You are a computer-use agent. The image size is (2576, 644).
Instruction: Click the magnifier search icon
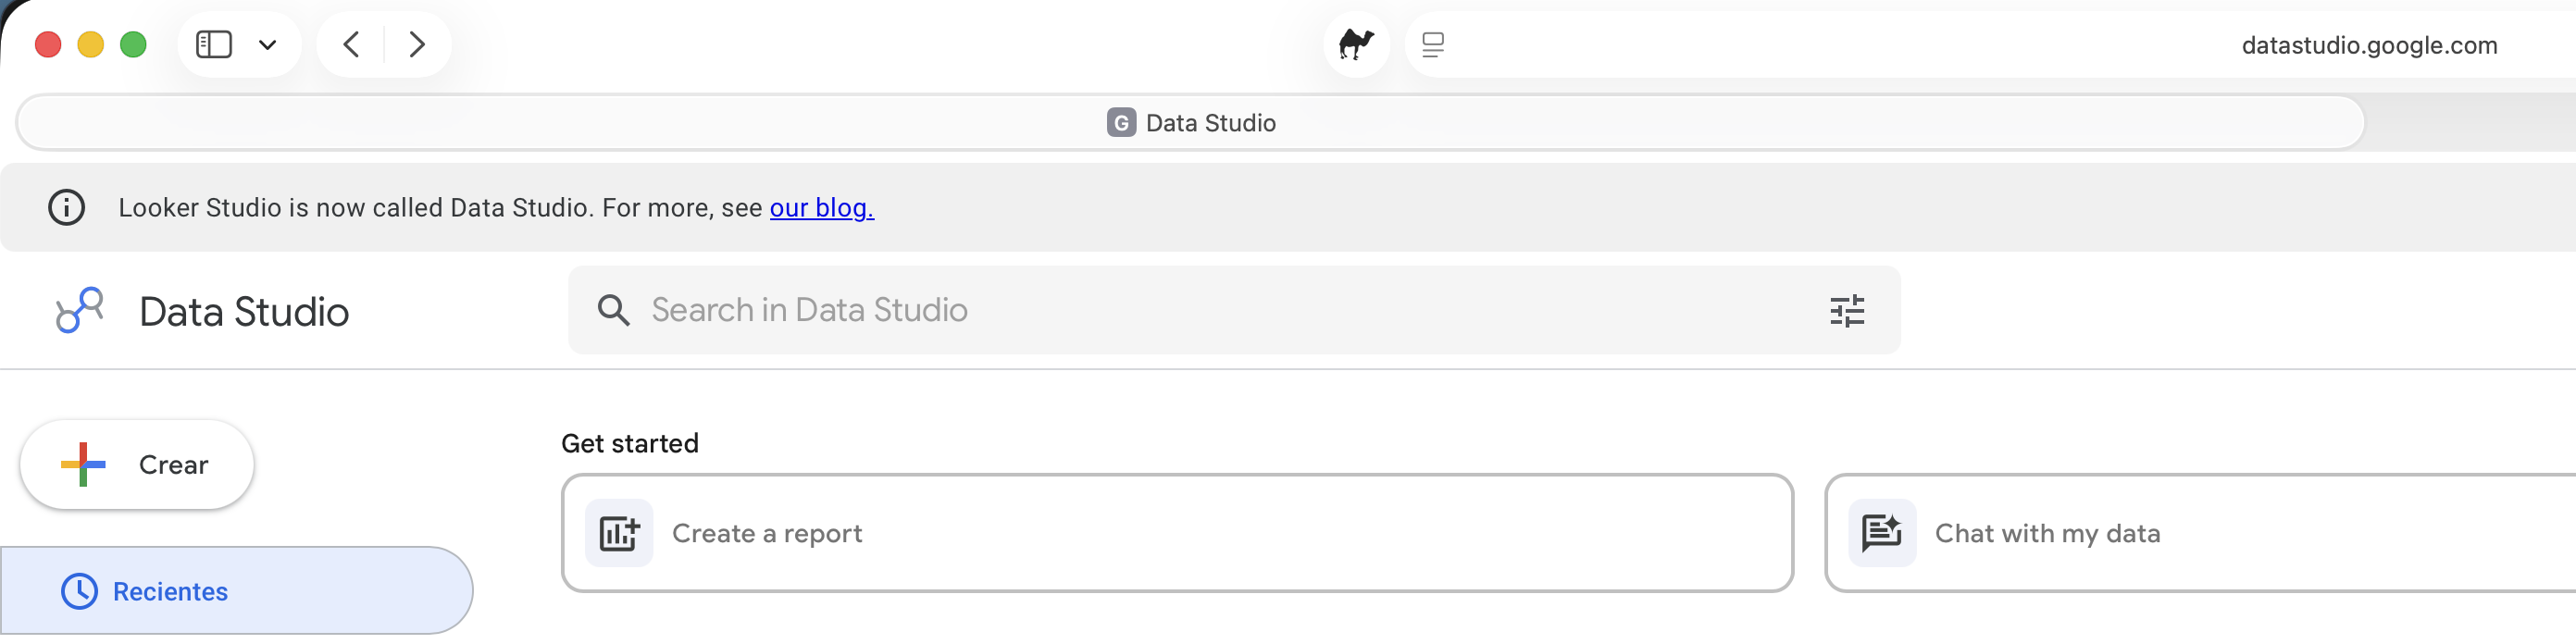click(x=613, y=311)
